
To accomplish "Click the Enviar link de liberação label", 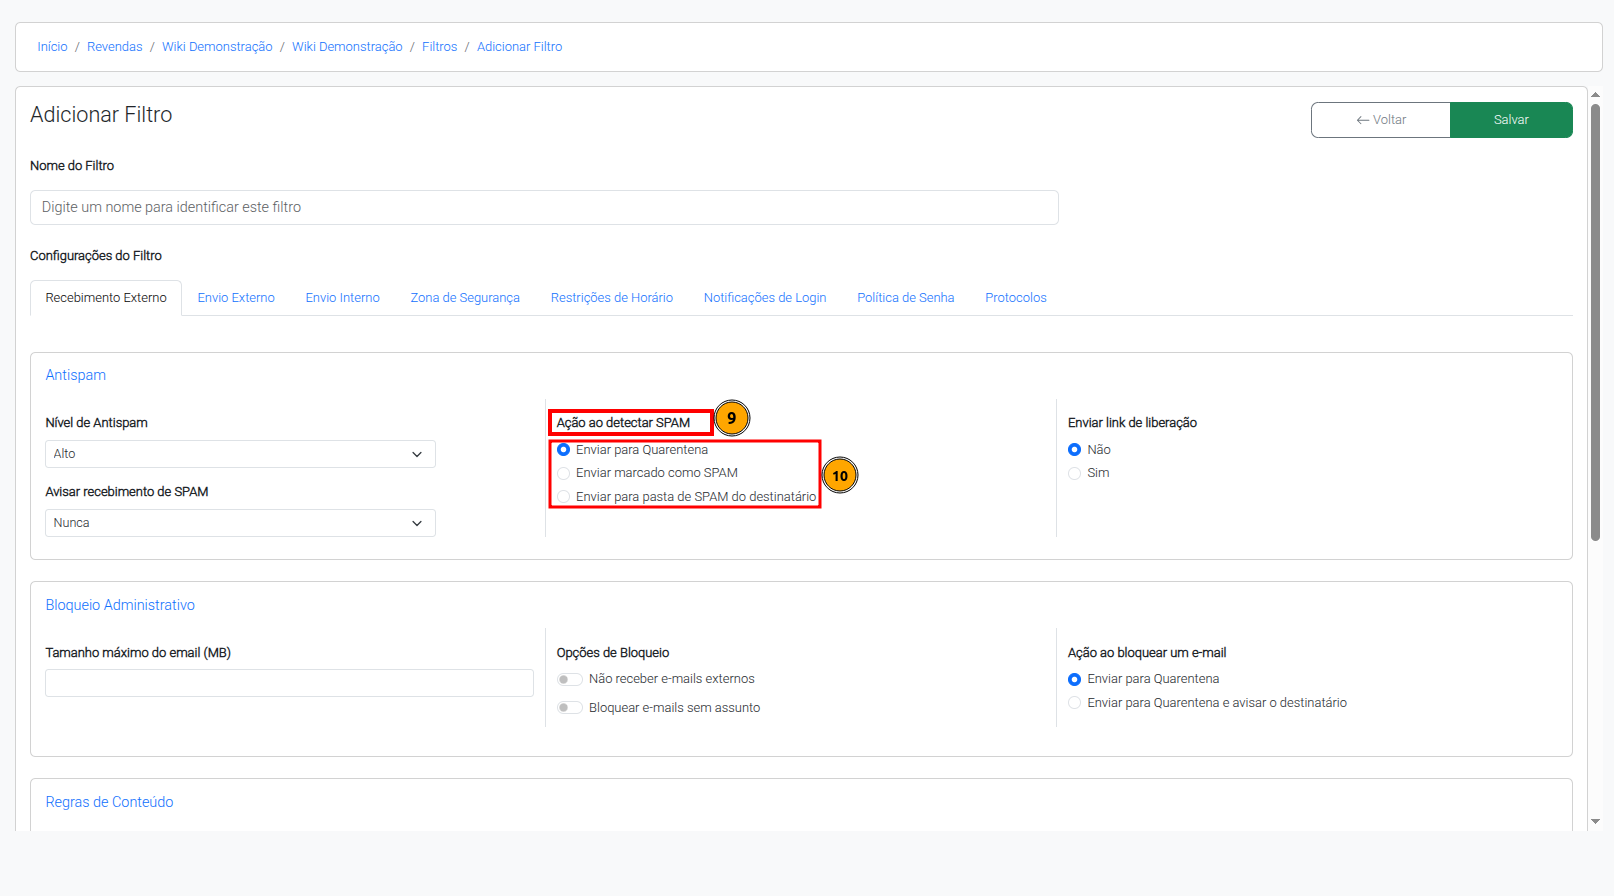I will 1132,423.
